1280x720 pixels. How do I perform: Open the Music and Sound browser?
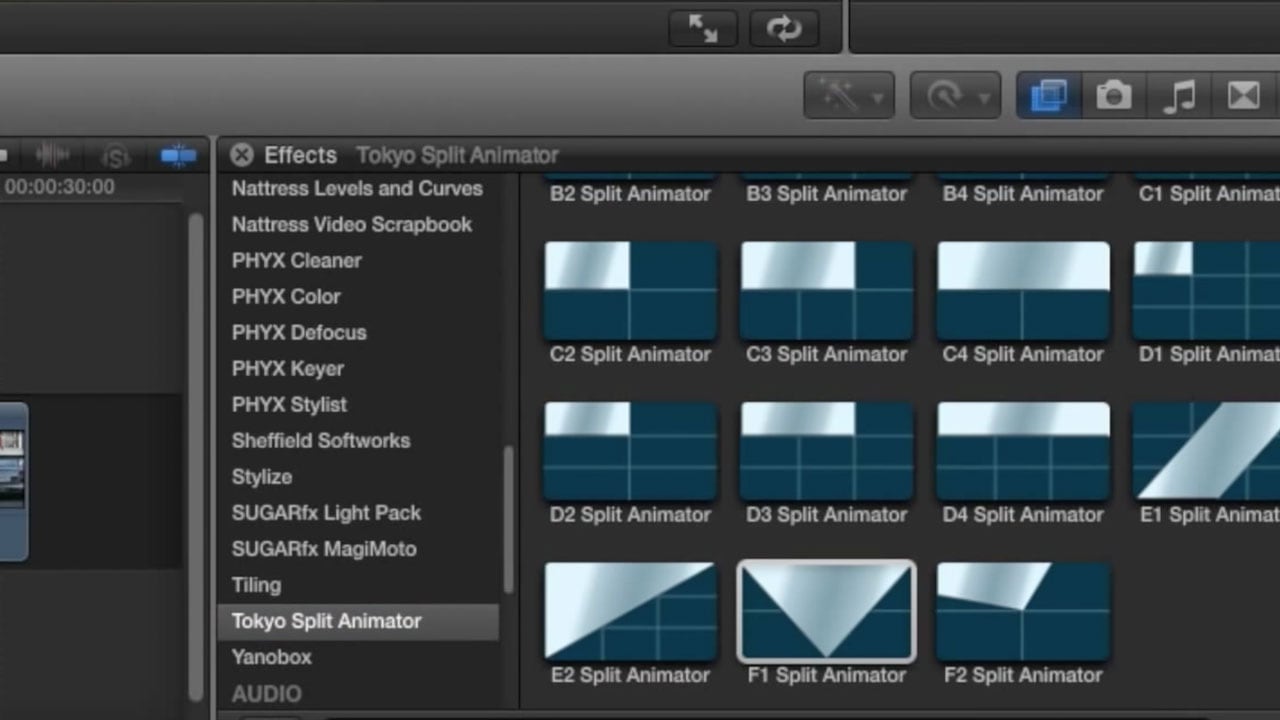point(1179,96)
